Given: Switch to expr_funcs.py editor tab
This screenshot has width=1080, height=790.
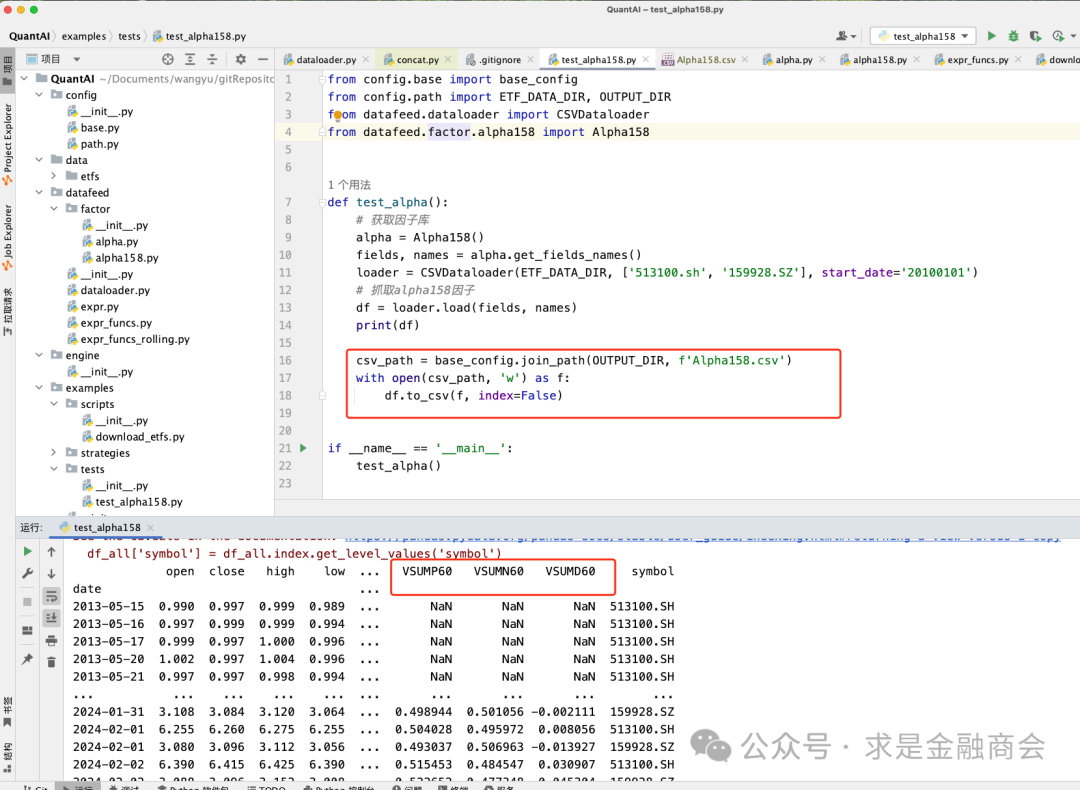Looking at the screenshot, I should [977, 60].
